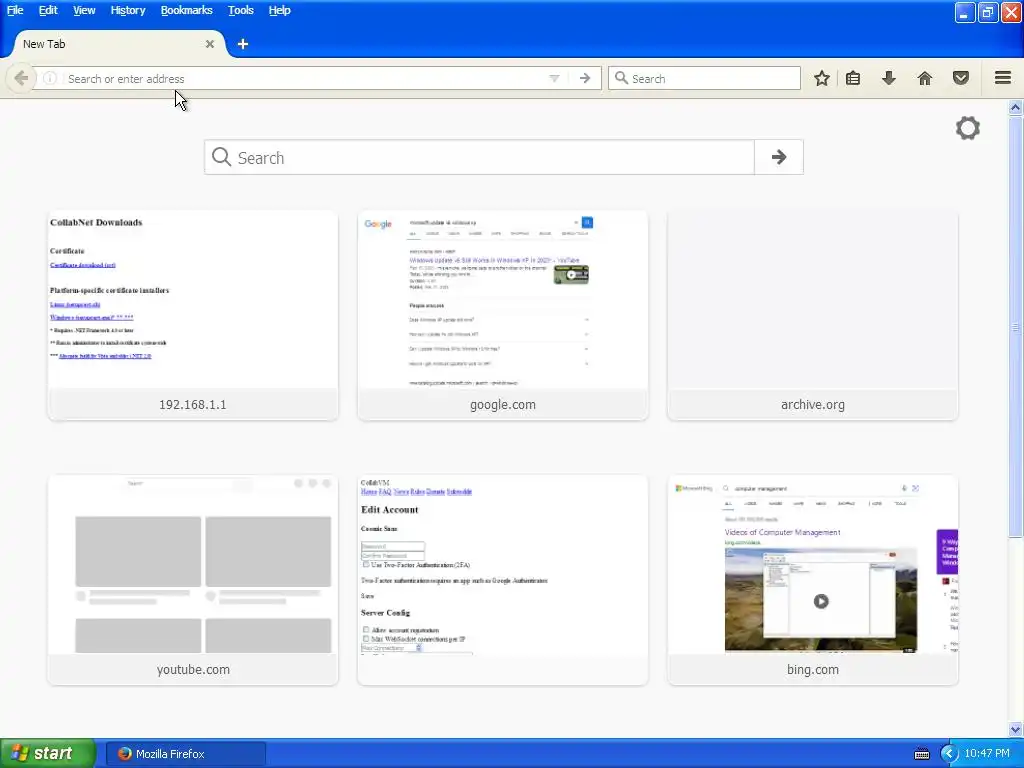The width and height of the screenshot is (1024, 768).
Task: Open the address bar history dropdown
Action: [x=554, y=78]
